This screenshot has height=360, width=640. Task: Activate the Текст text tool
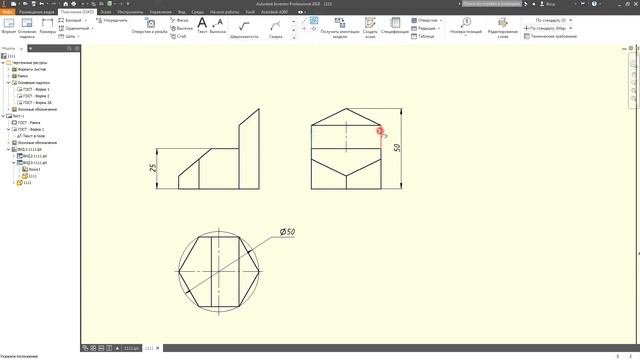coord(202,26)
